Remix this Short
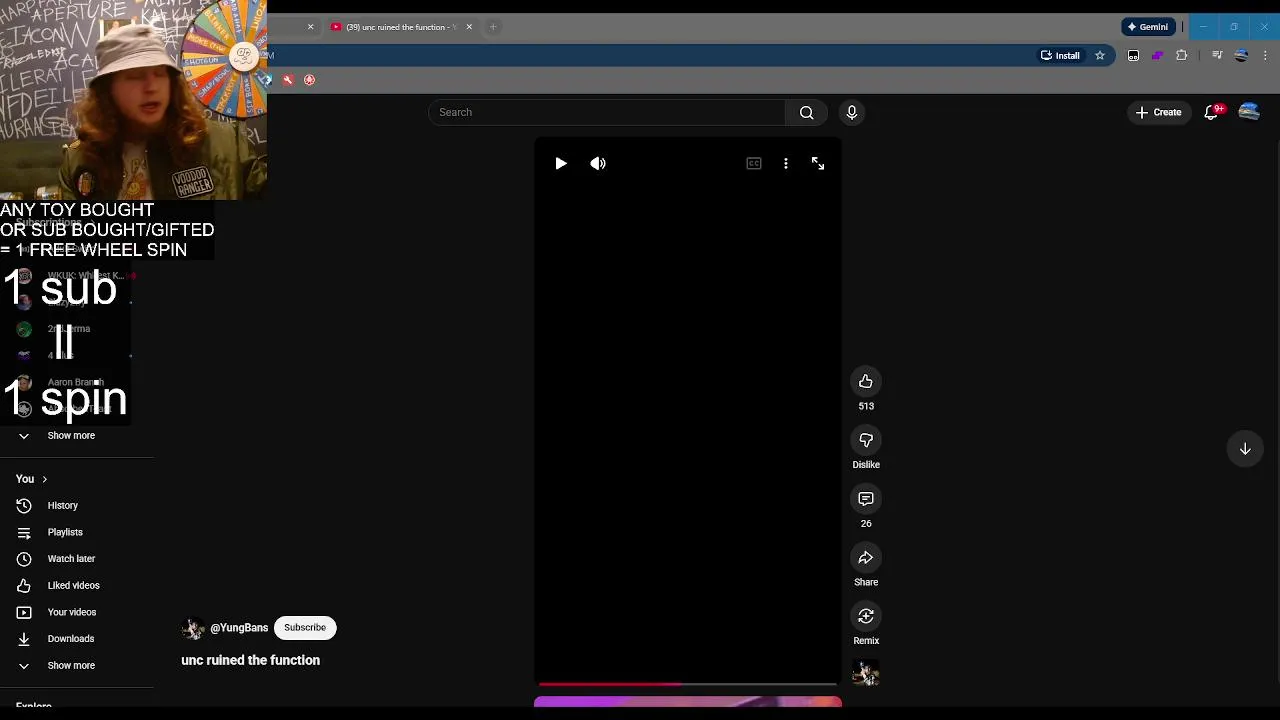The height and width of the screenshot is (720, 1280). [866, 616]
